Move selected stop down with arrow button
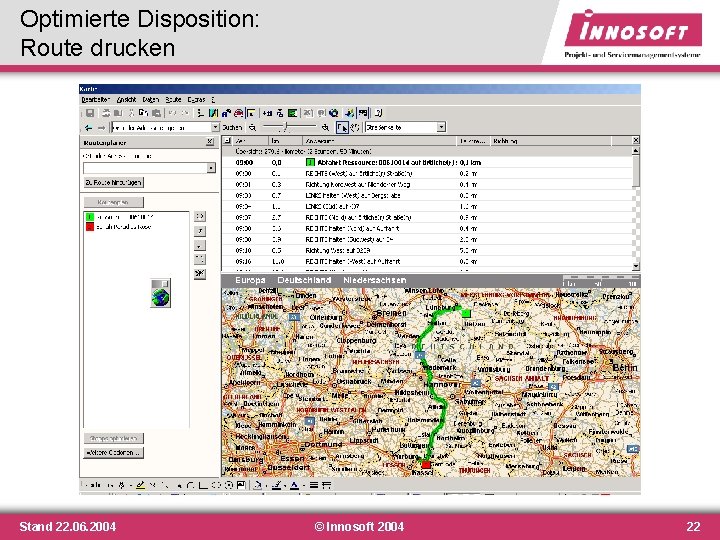Image resolution: width=720 pixels, height=540 pixels. pos(200,246)
